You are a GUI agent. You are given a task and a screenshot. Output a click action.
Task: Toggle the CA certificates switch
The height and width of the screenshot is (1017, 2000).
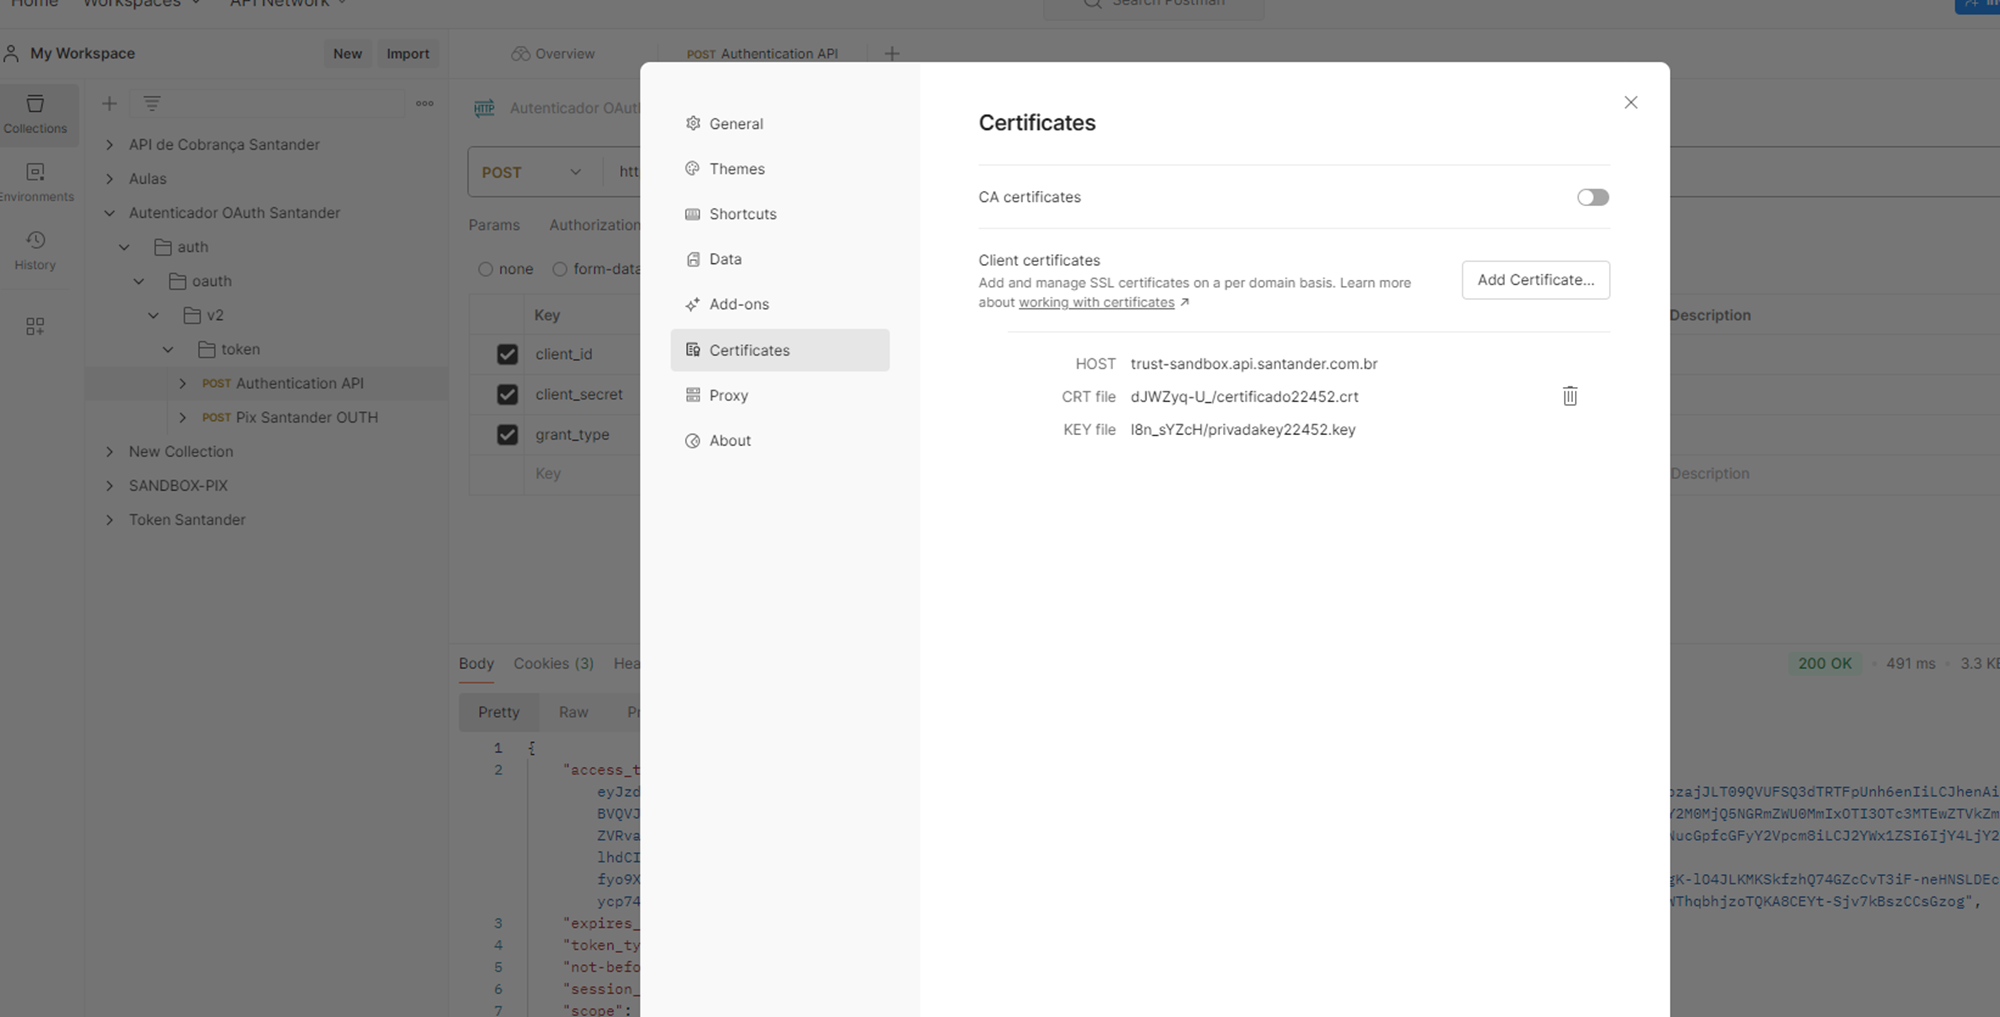[1593, 197]
